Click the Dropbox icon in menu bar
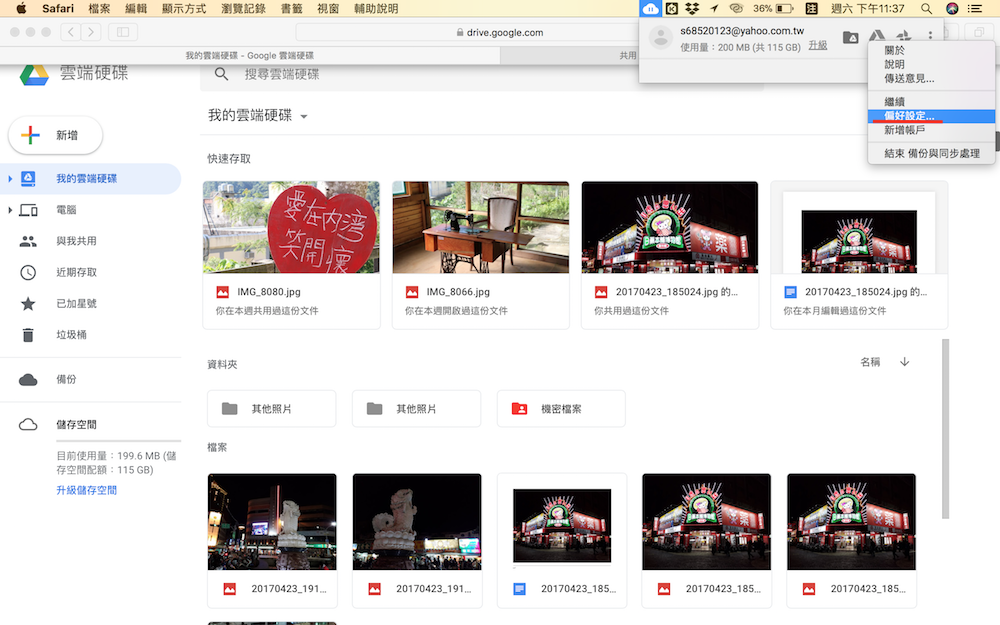 click(691, 8)
